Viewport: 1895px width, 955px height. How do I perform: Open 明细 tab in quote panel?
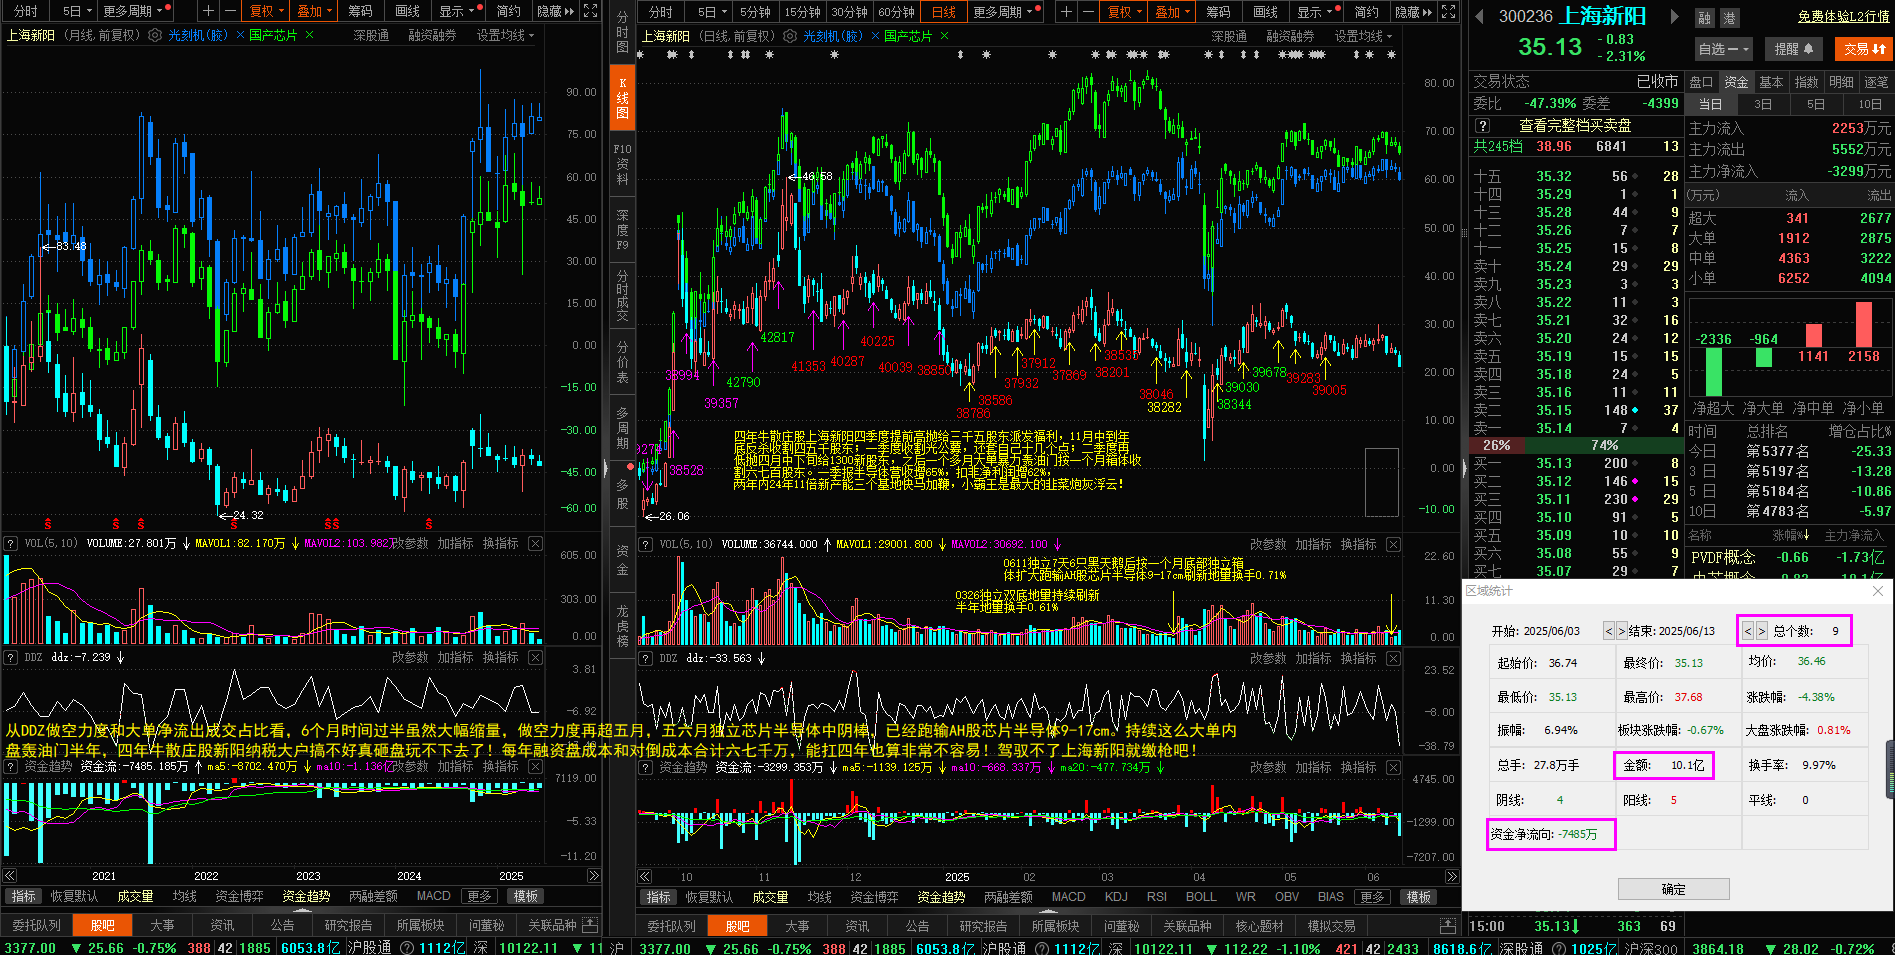1841,82
